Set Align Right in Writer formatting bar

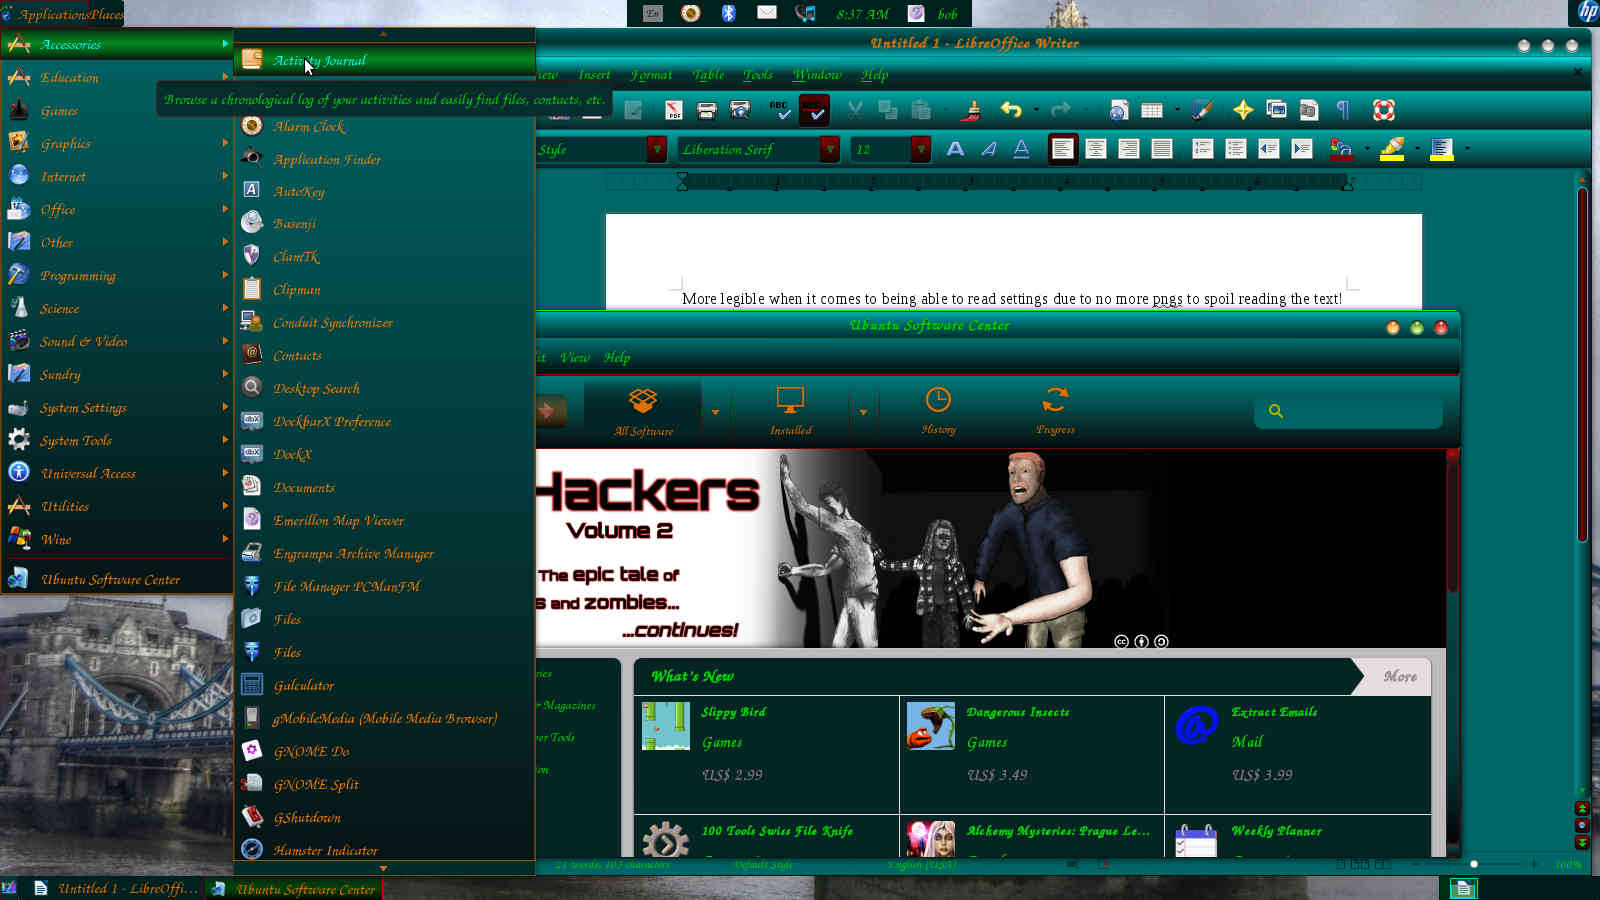click(1129, 149)
